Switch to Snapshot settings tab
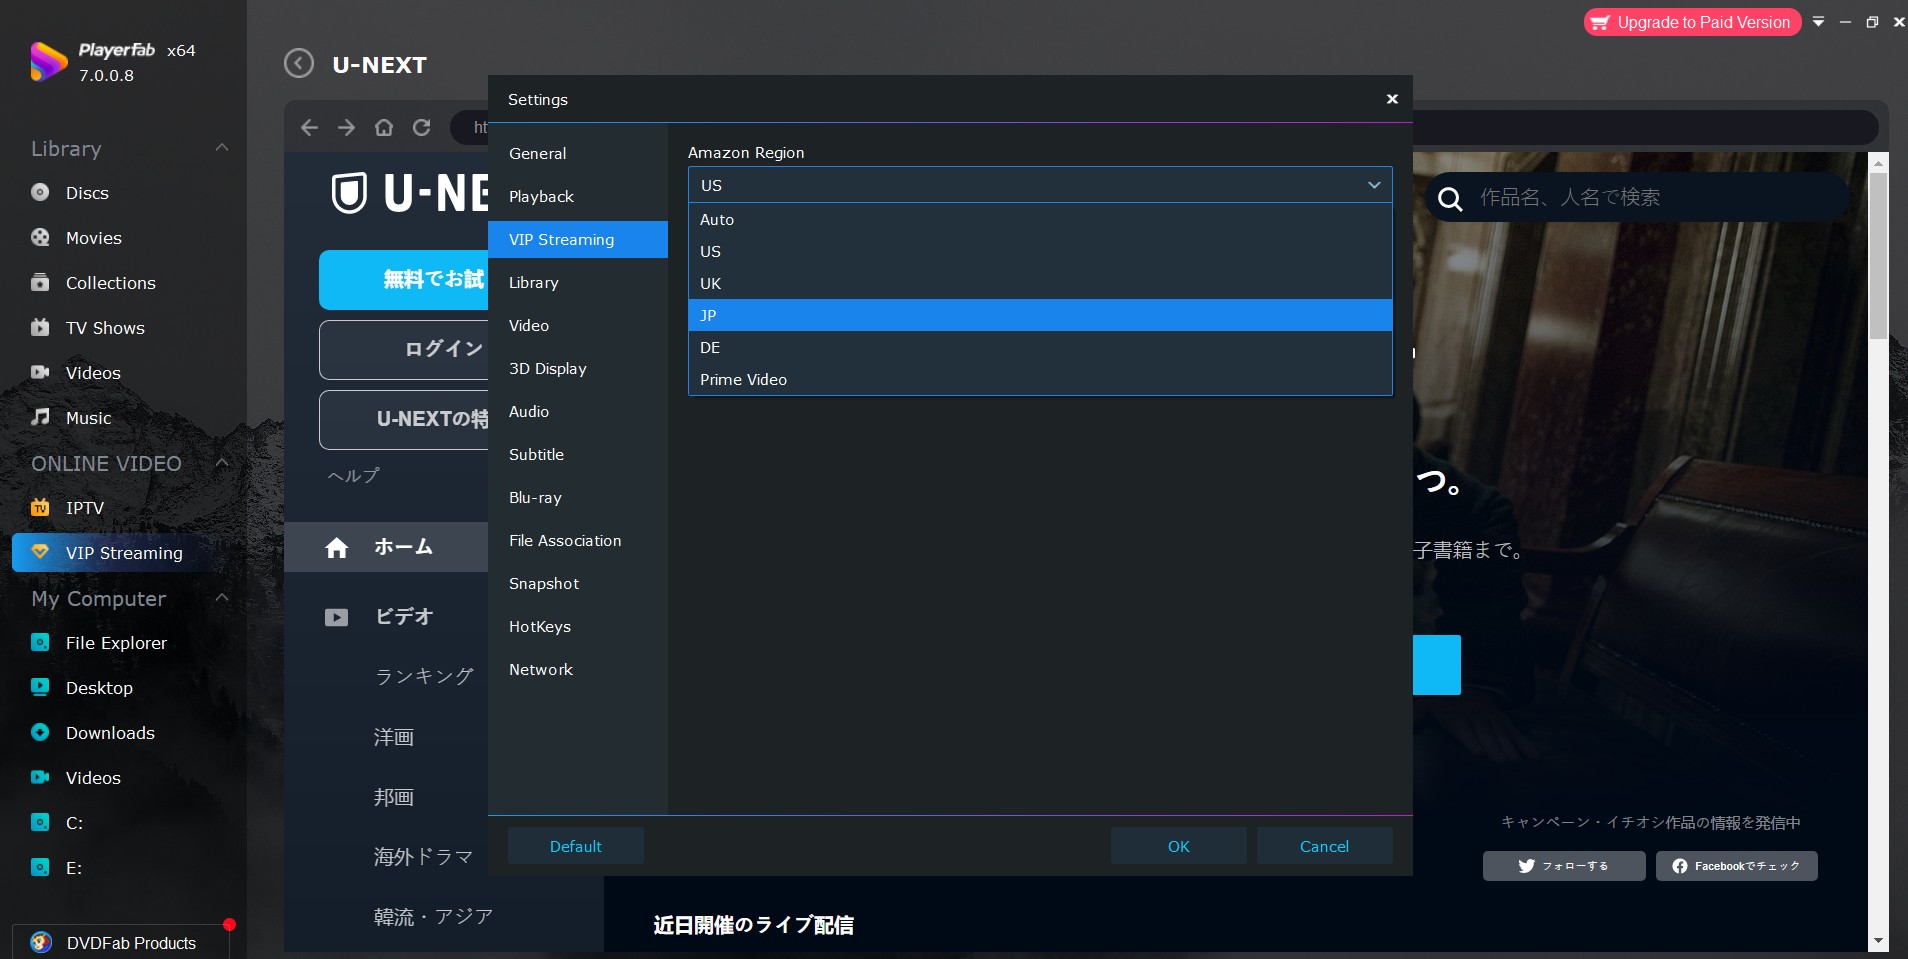Image resolution: width=1908 pixels, height=959 pixels. click(578, 583)
